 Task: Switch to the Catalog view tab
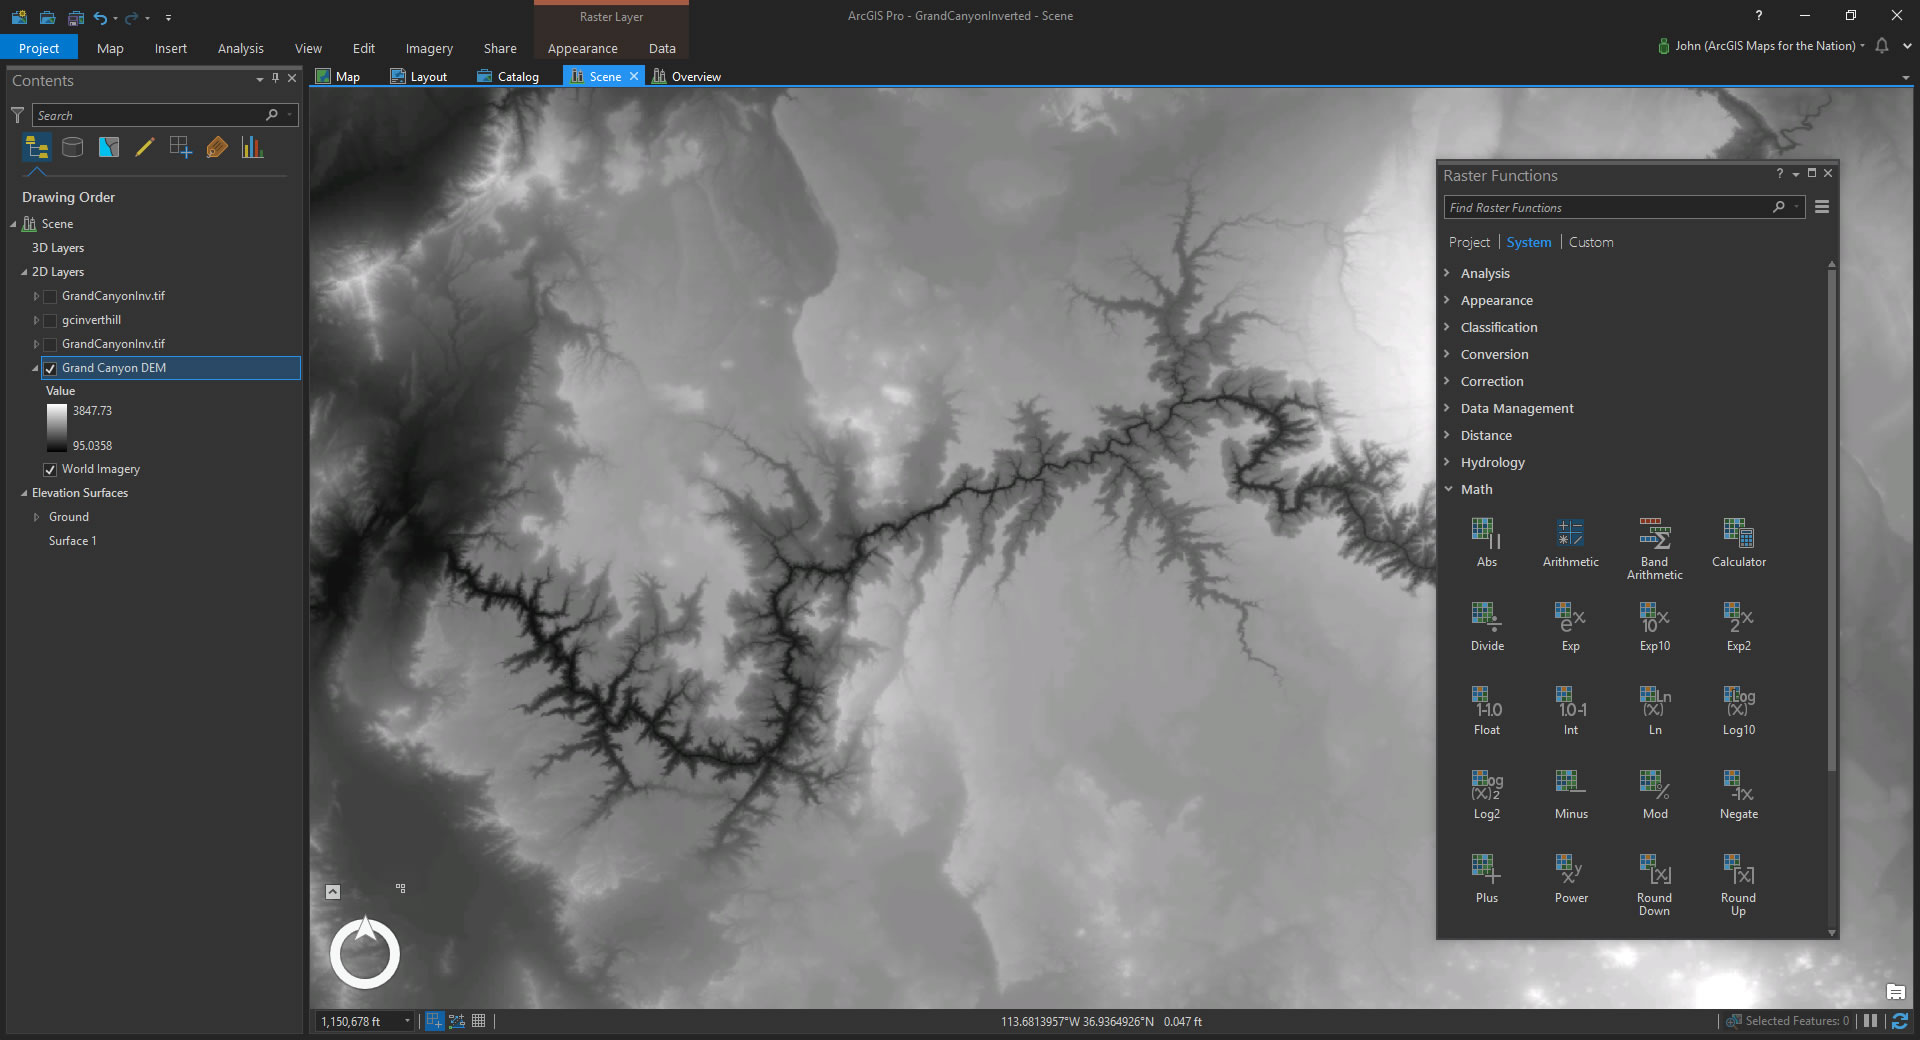pos(508,76)
